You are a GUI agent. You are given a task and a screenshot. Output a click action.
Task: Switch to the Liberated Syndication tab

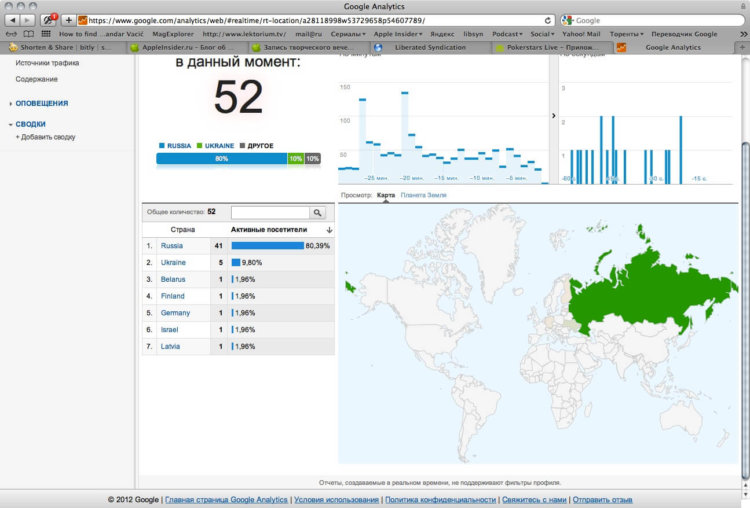430,47
